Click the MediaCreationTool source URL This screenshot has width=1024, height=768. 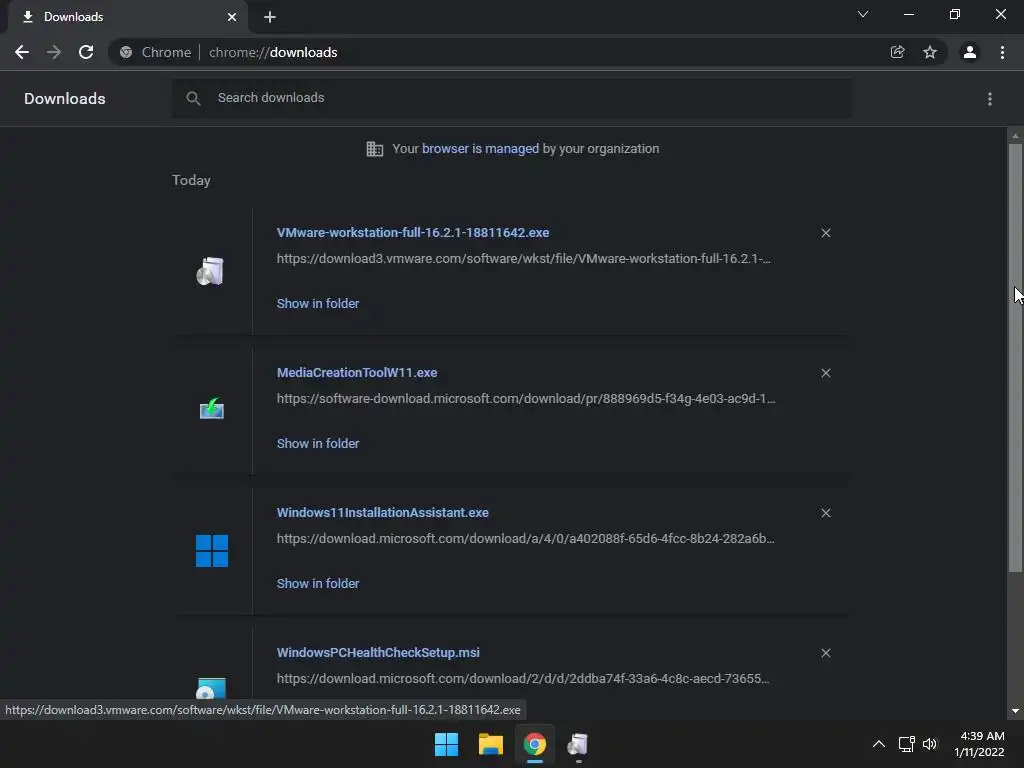[x=526, y=398]
